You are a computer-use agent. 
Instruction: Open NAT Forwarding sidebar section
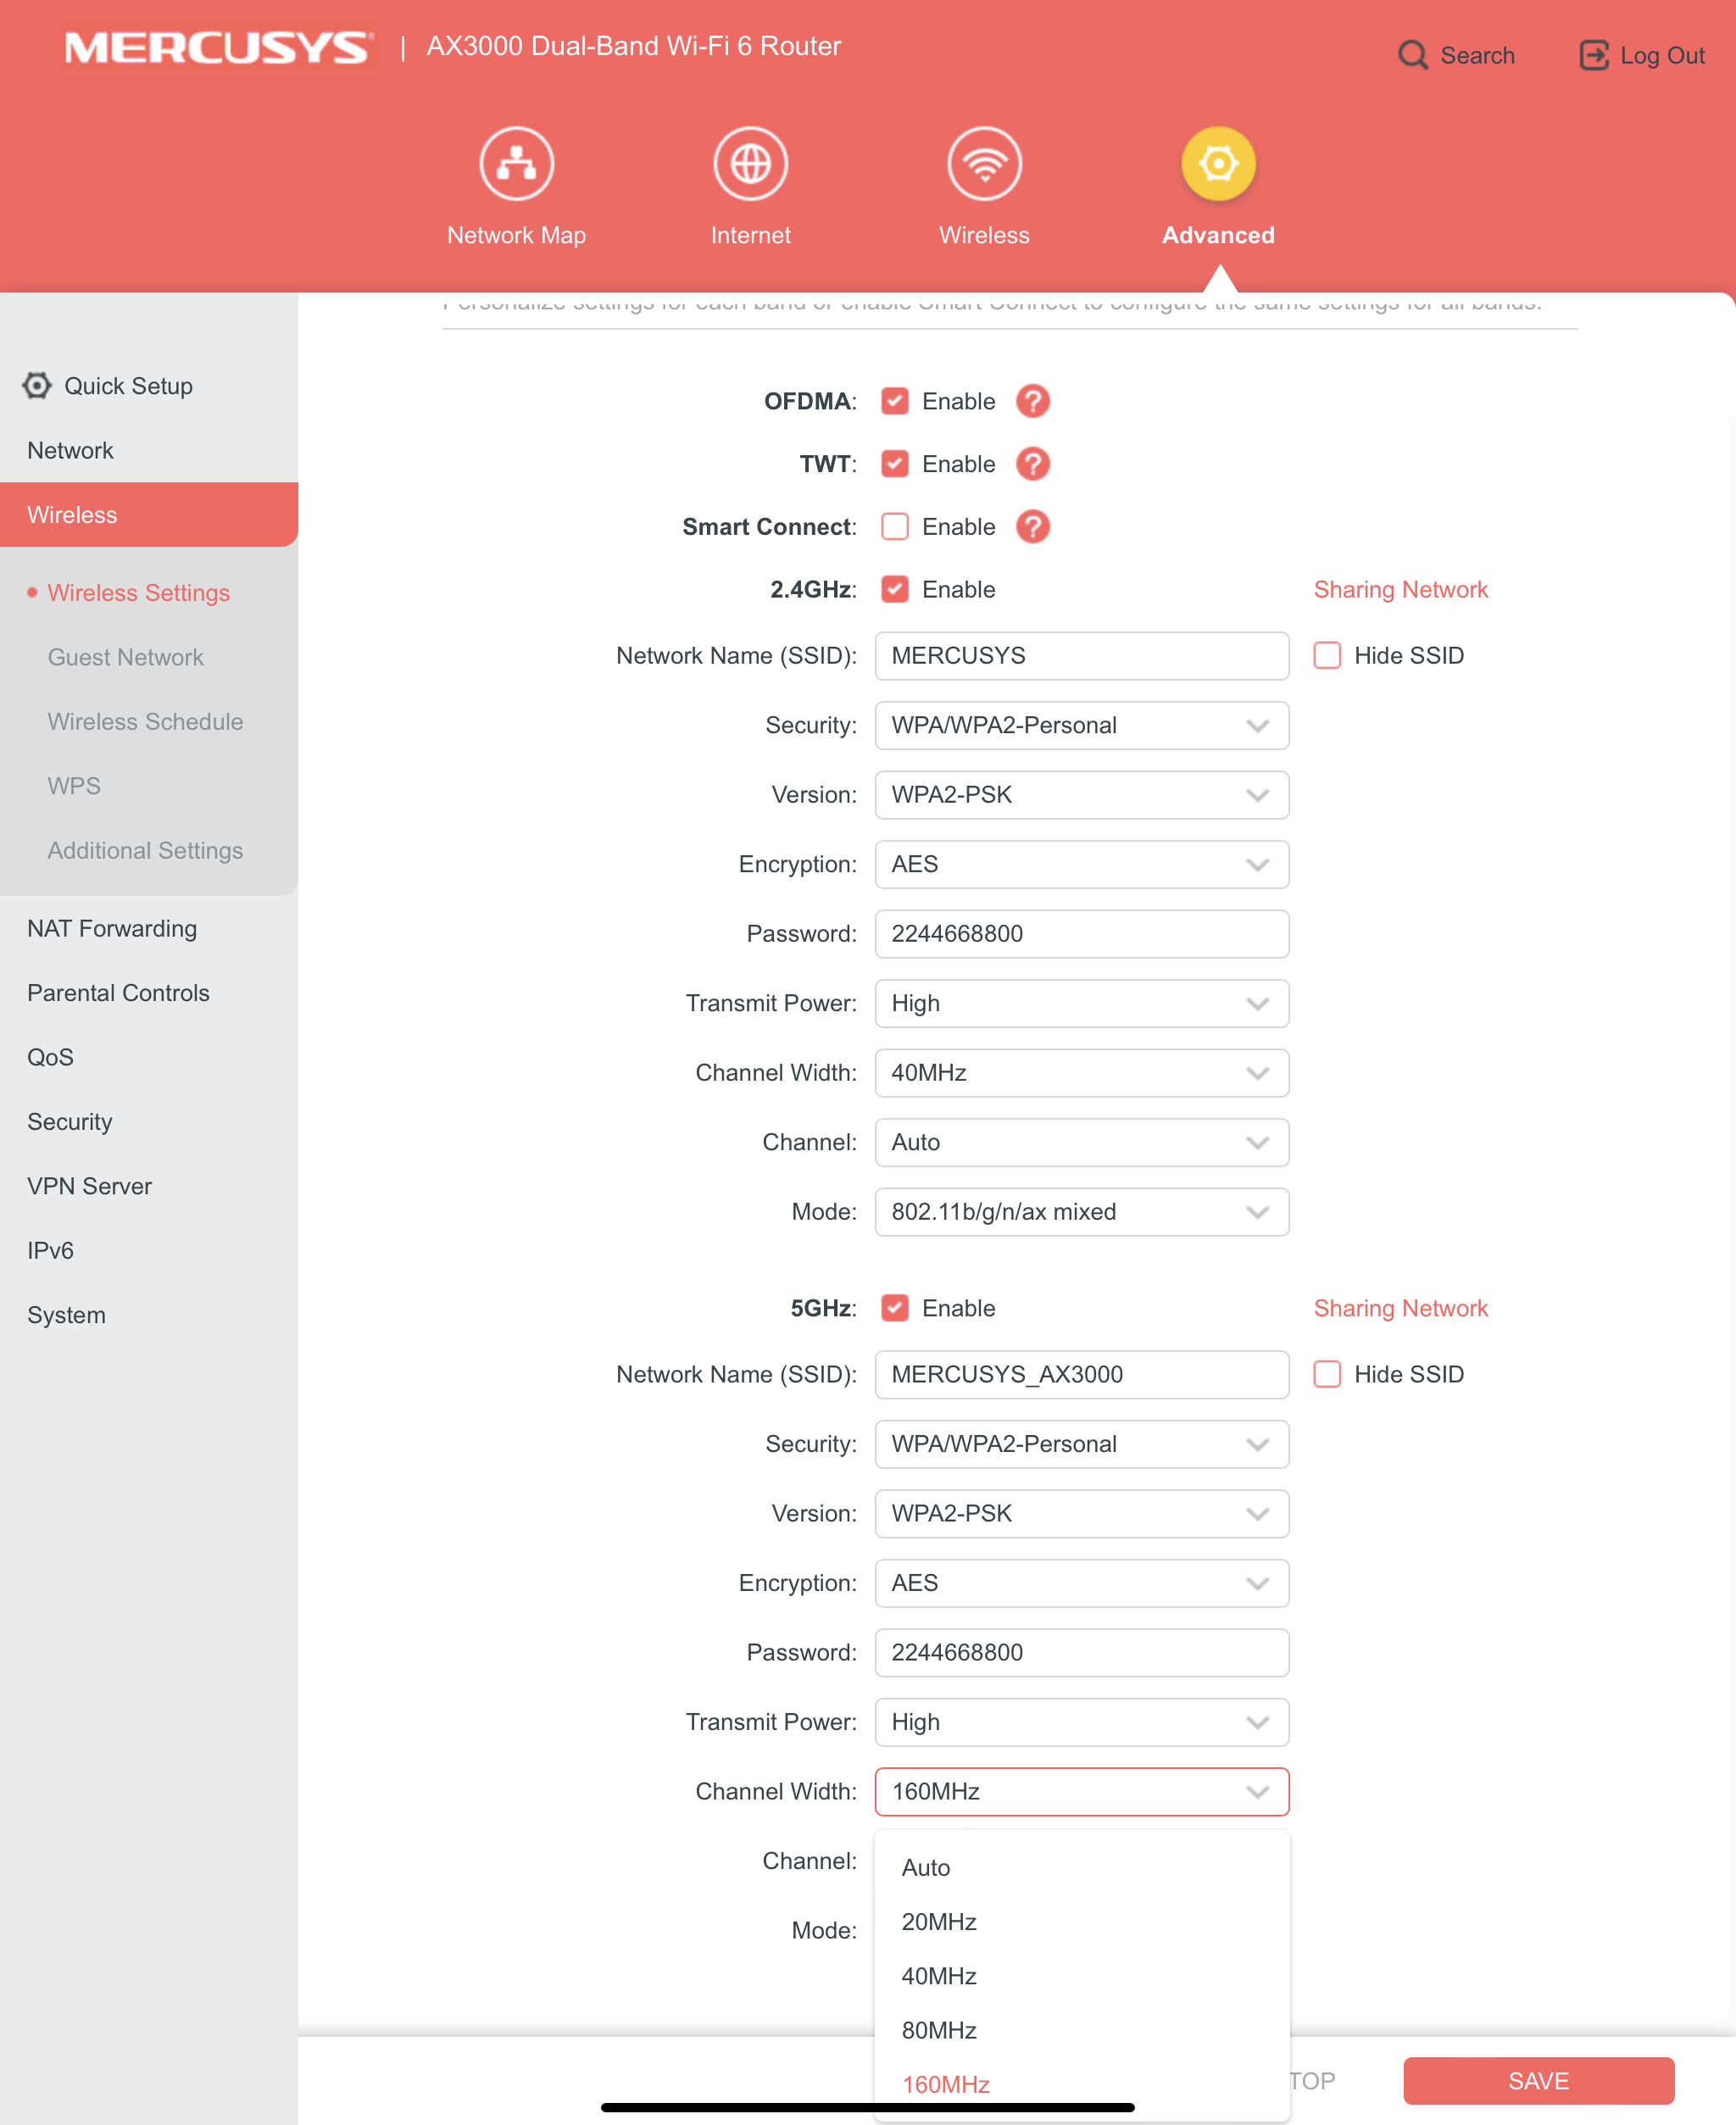(149, 929)
